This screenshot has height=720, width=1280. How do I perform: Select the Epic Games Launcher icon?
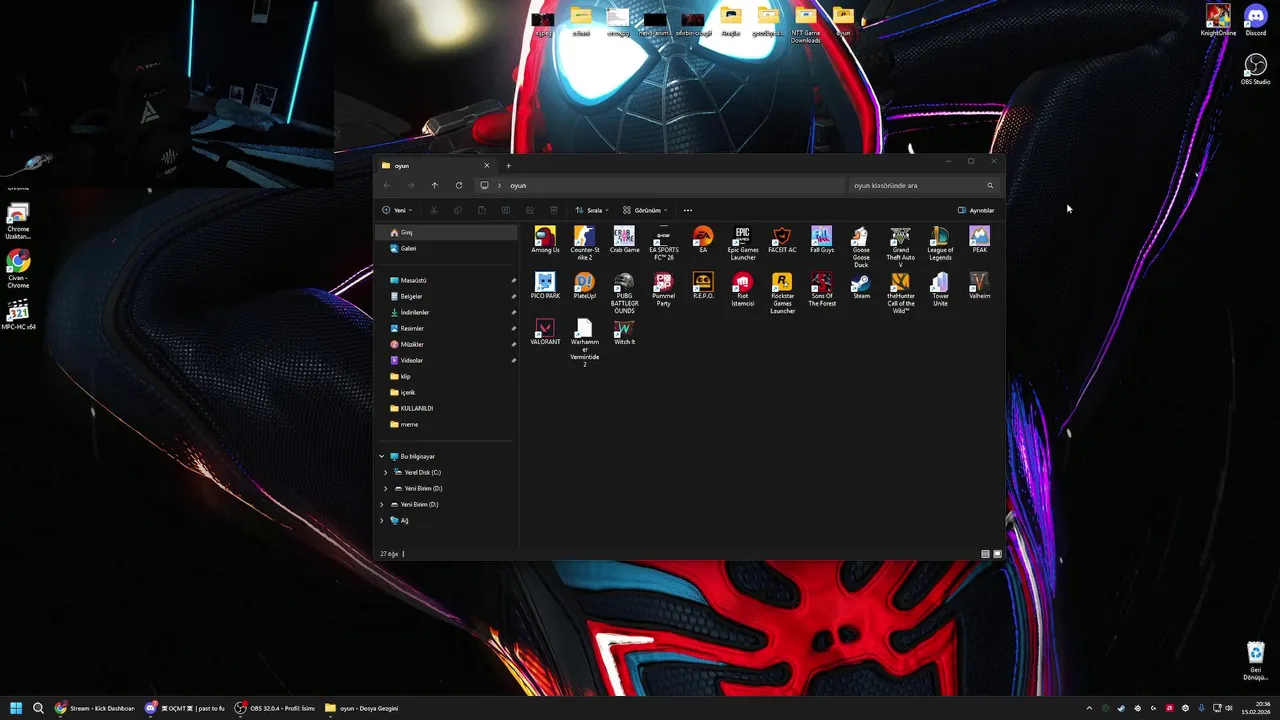point(743,243)
